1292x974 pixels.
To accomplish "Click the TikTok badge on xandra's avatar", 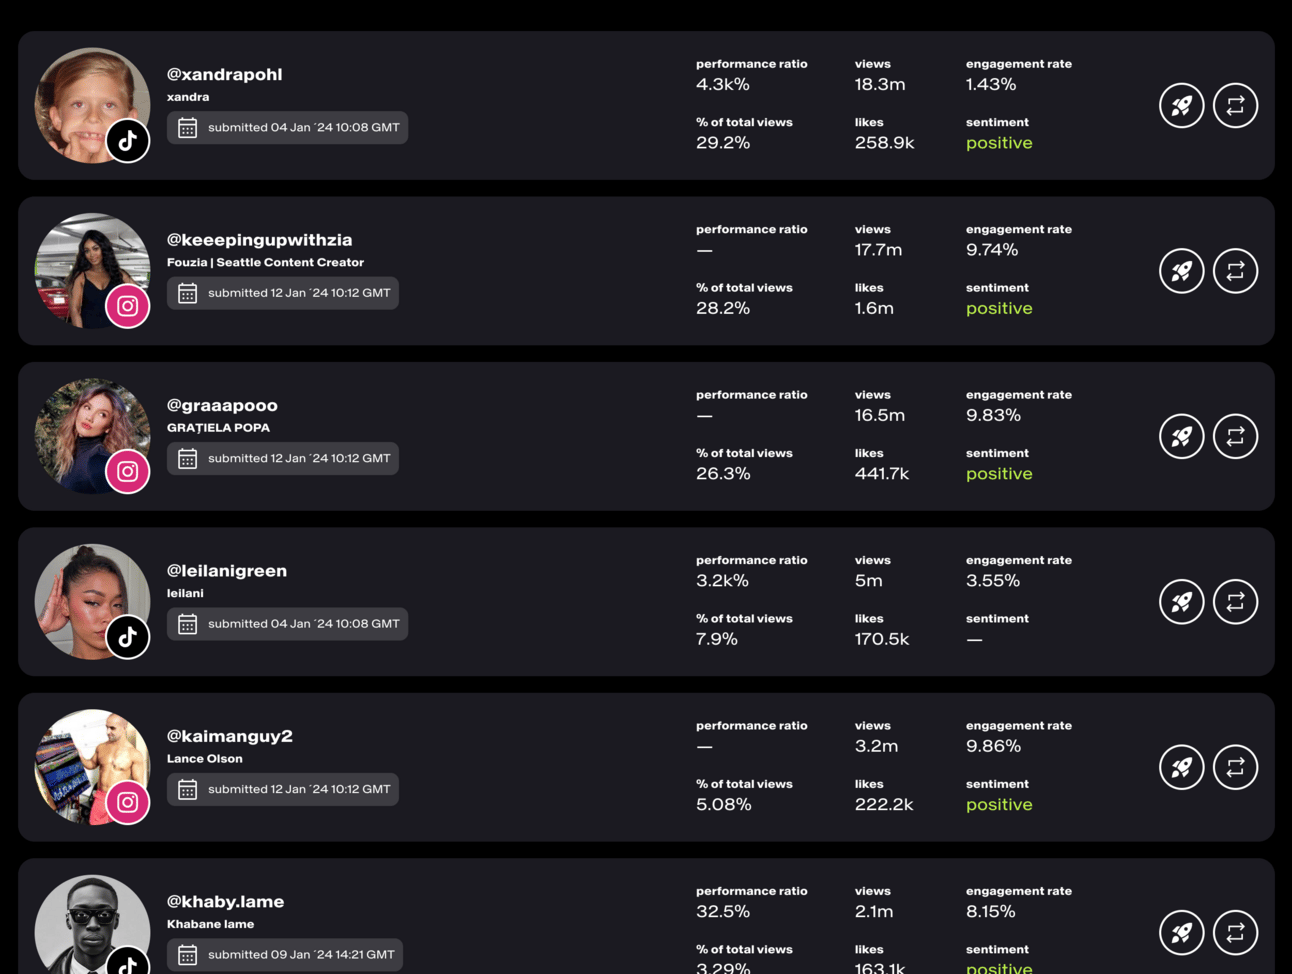I will pyautogui.click(x=128, y=141).
